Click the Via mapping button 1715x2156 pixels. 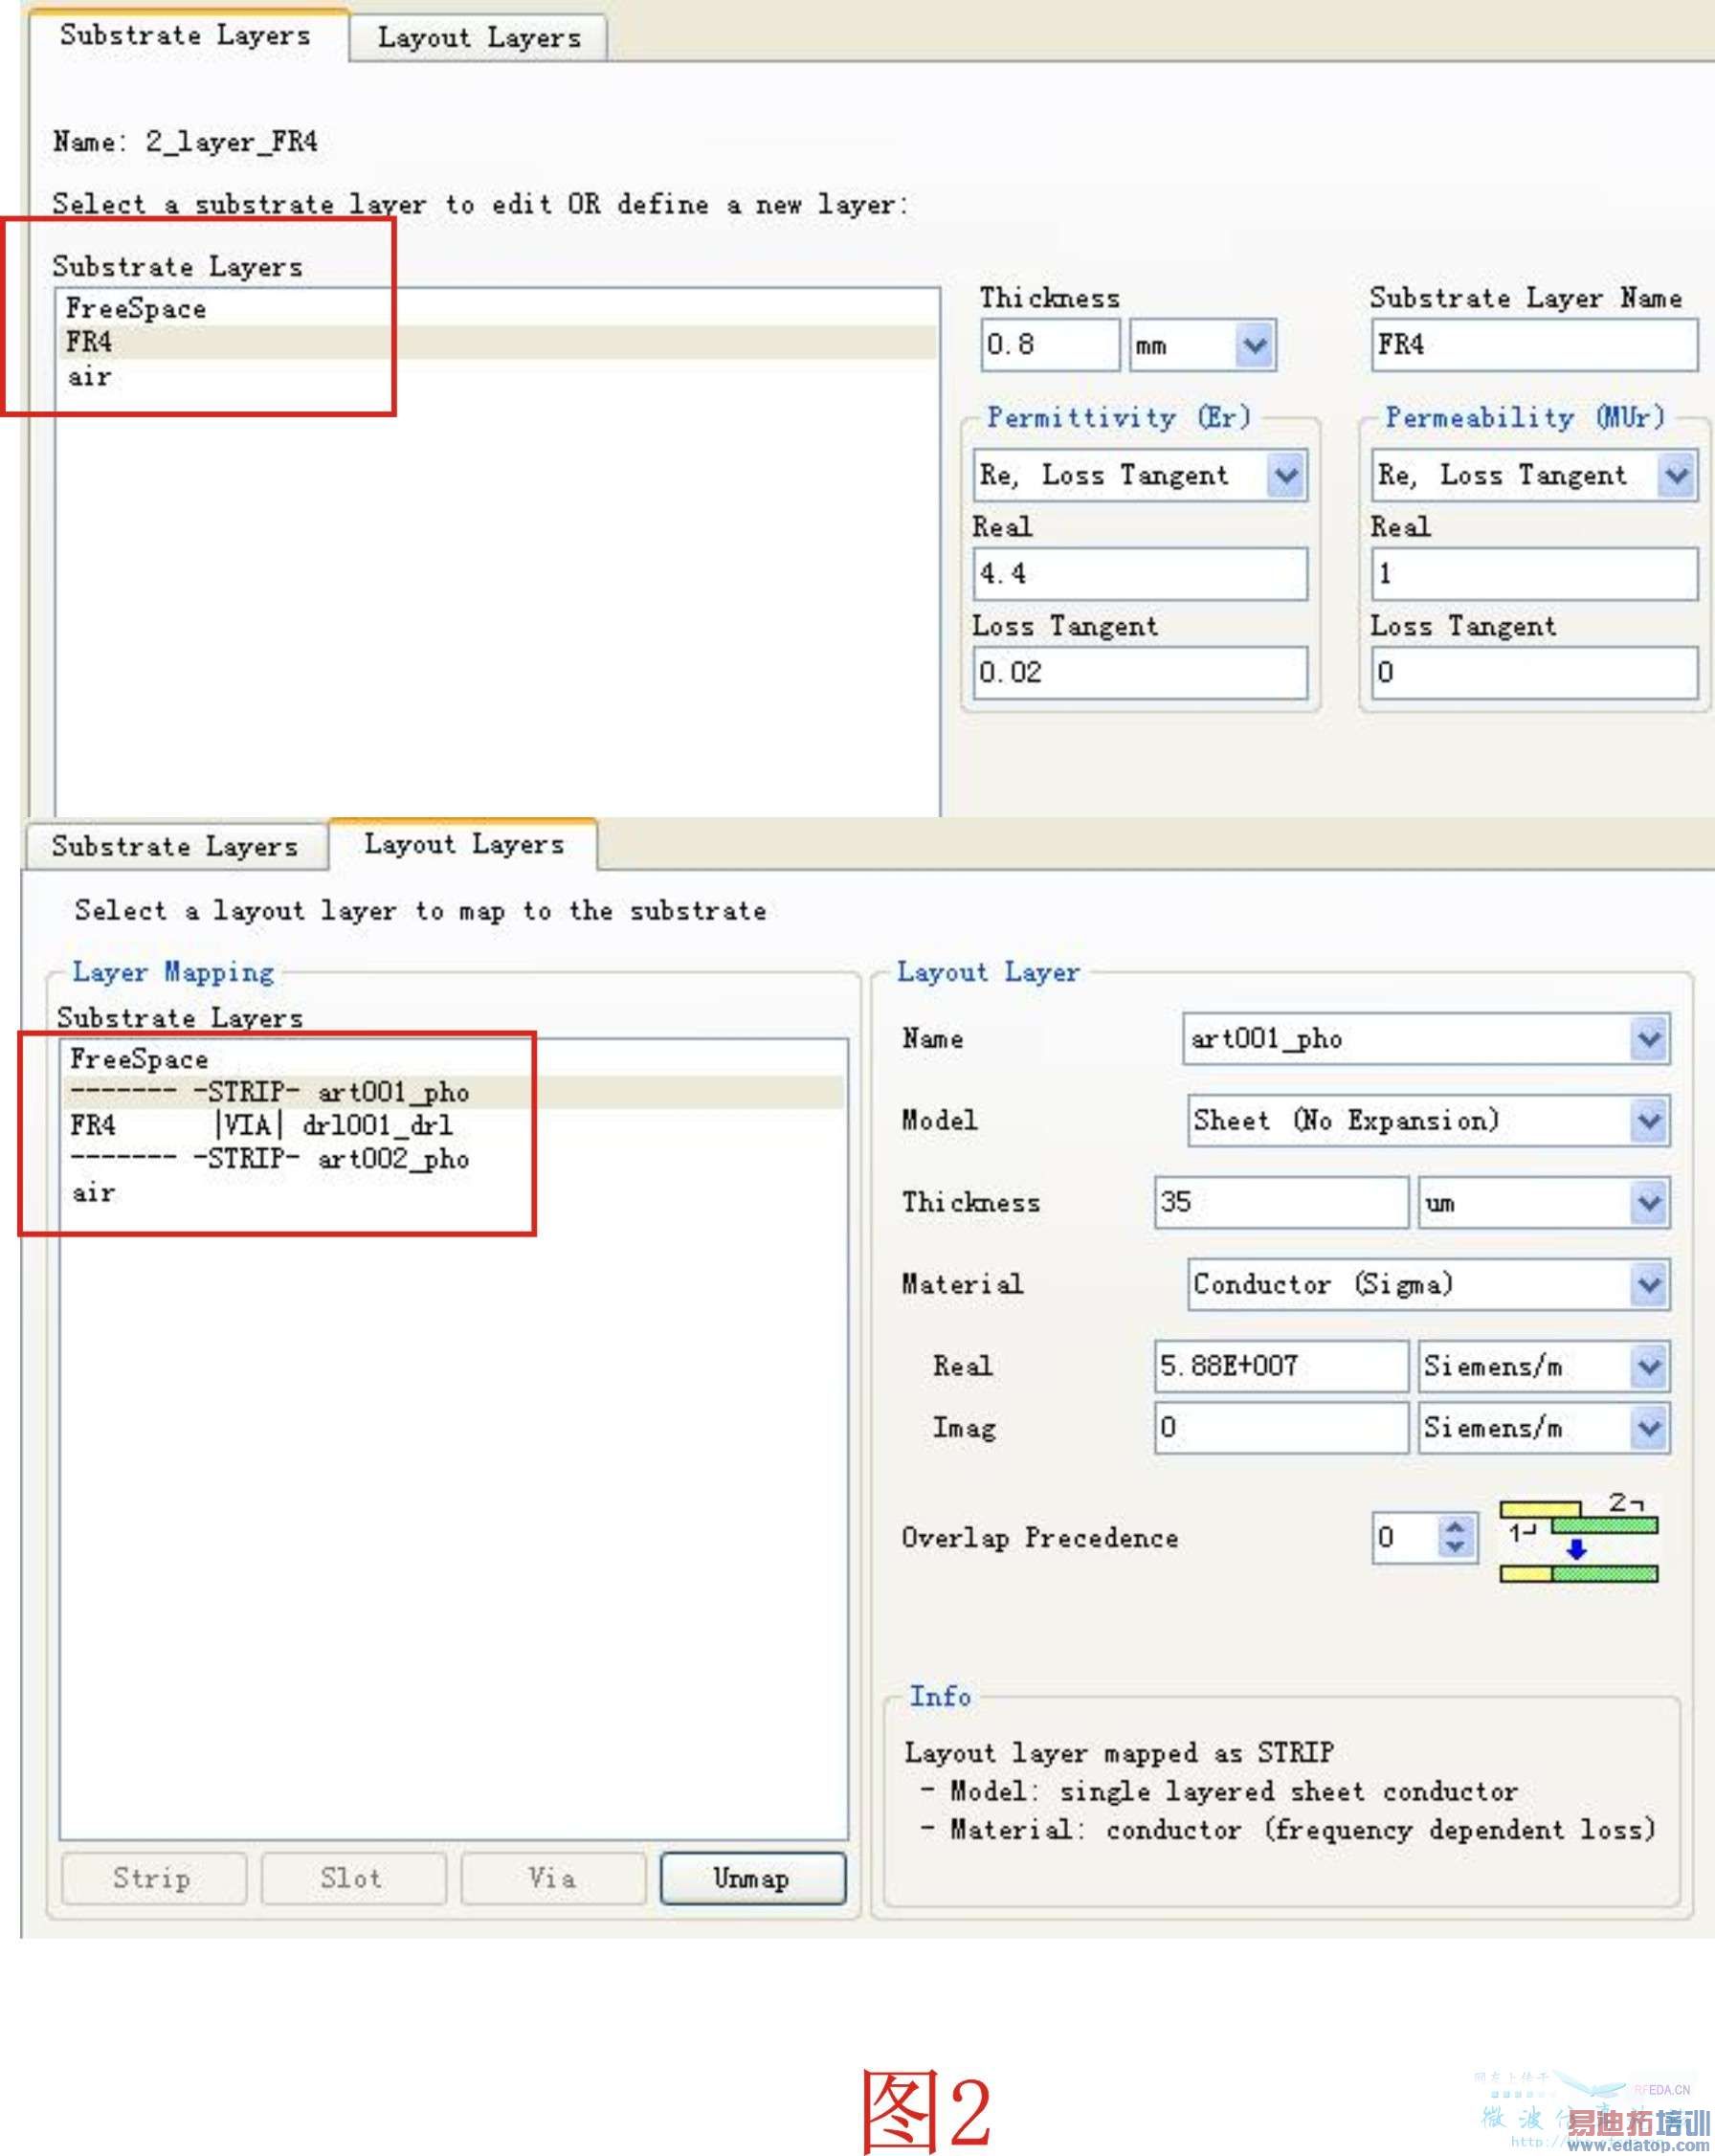(x=553, y=1879)
